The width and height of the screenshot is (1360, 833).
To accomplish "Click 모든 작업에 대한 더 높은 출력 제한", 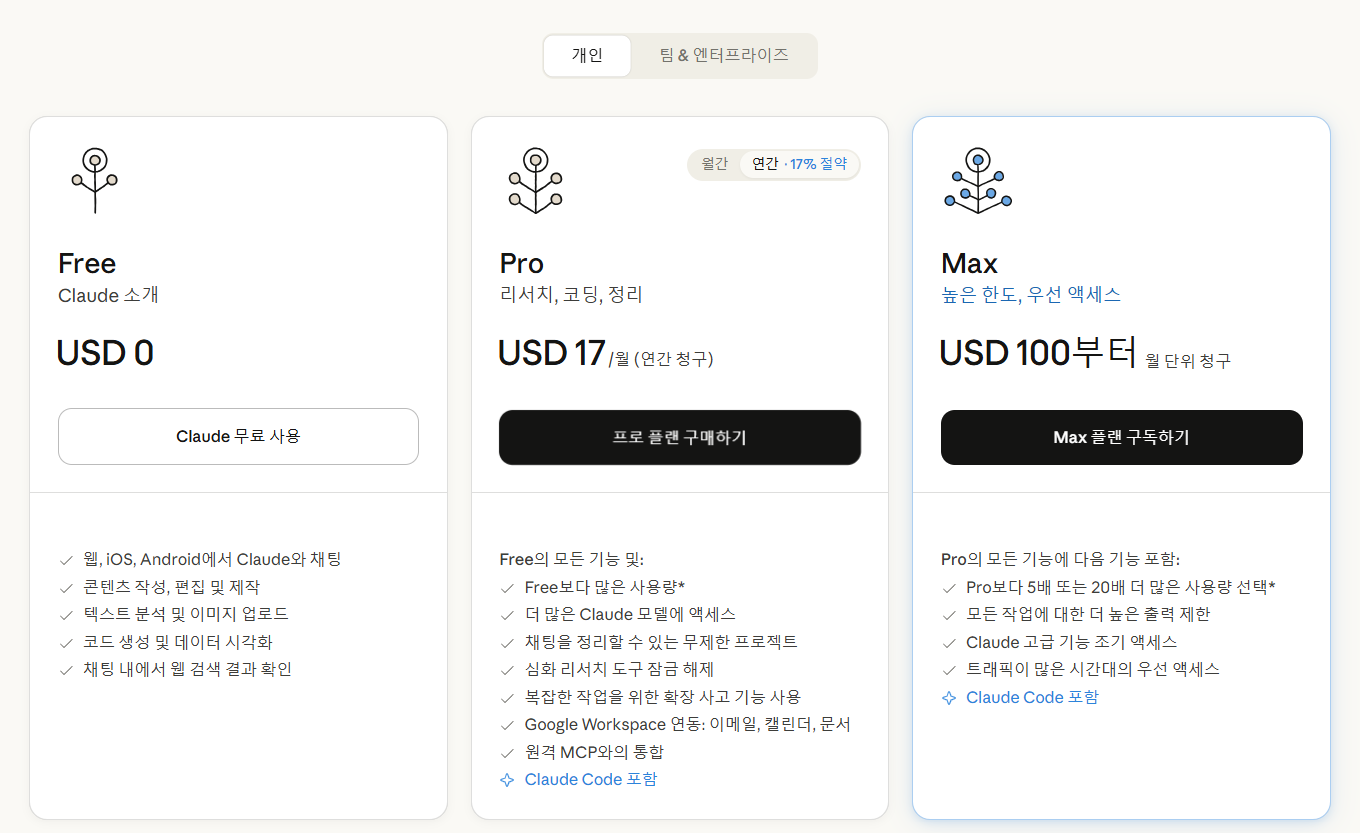I will click(1088, 615).
